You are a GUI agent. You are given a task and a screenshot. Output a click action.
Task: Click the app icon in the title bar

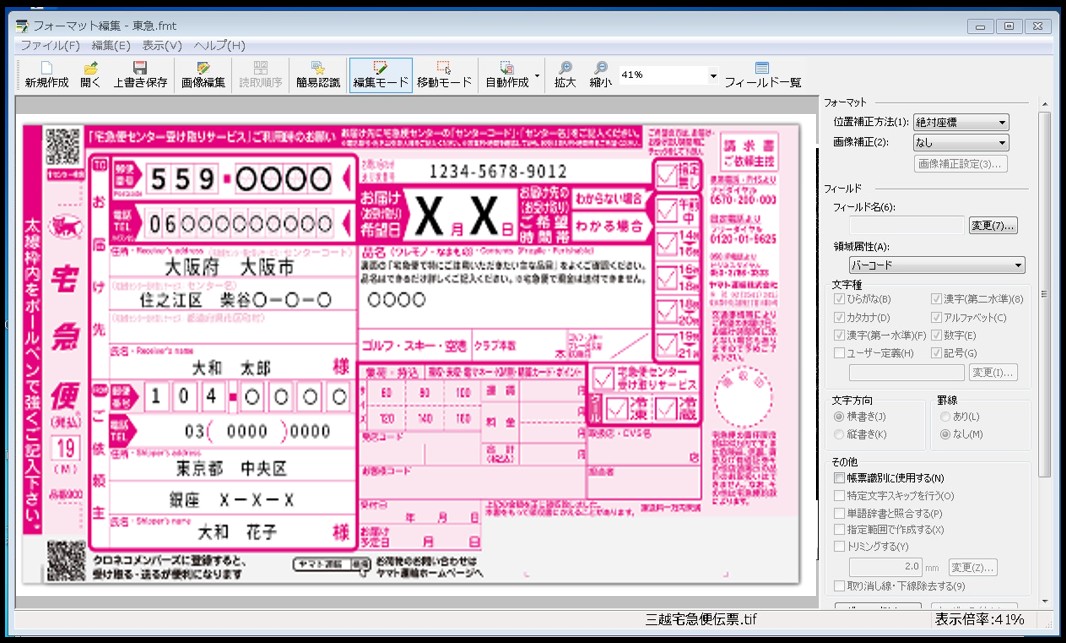tap(22, 26)
